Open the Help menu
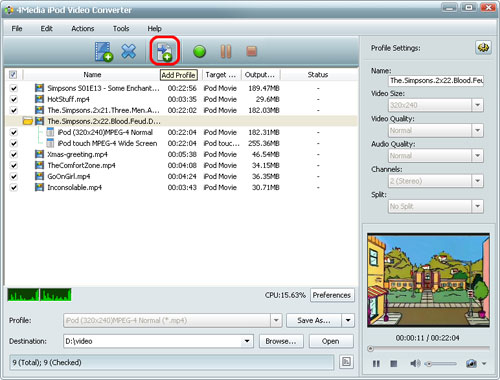This screenshot has width=500, height=380. (154, 28)
